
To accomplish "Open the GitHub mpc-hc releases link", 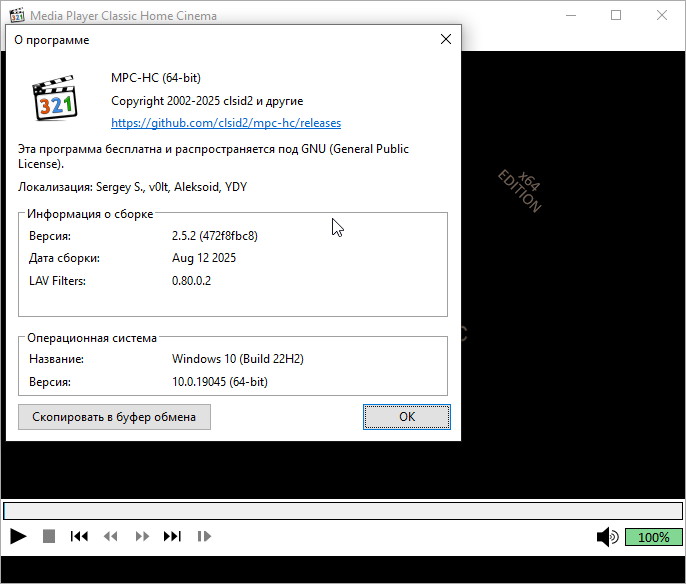I will coord(226,123).
